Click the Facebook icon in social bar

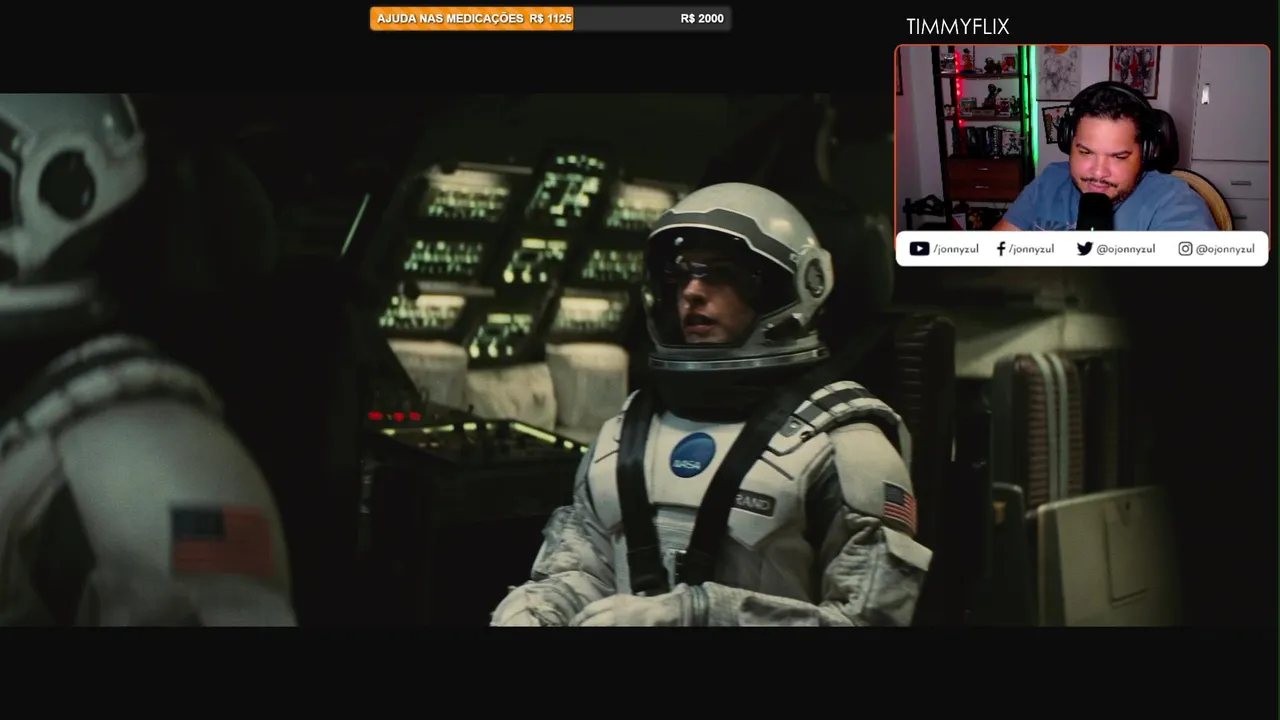(x=1000, y=249)
